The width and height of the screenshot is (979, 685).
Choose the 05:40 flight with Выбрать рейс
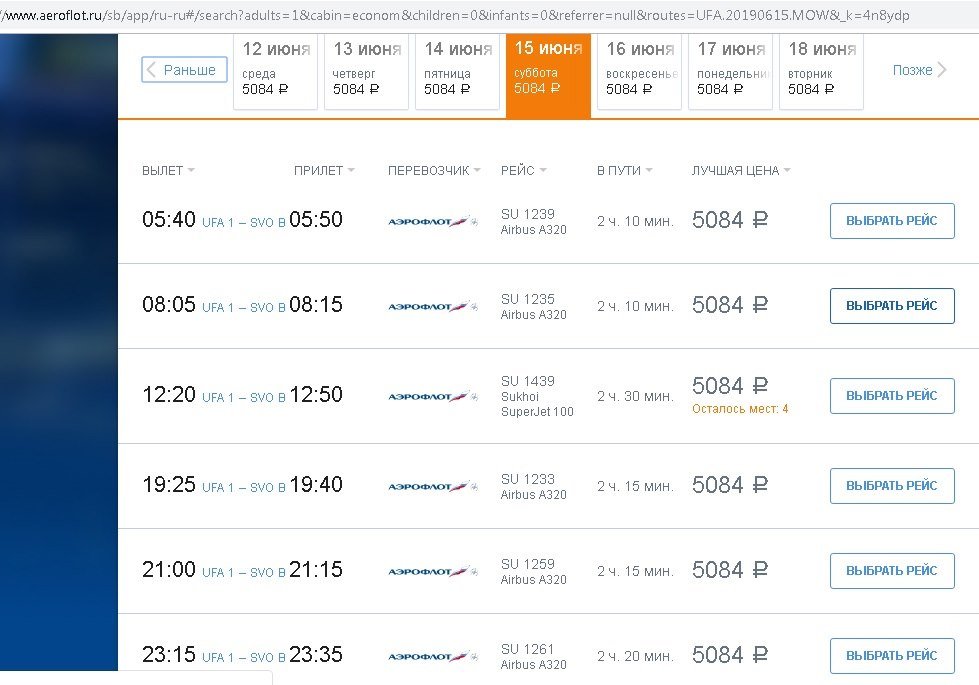(x=892, y=221)
